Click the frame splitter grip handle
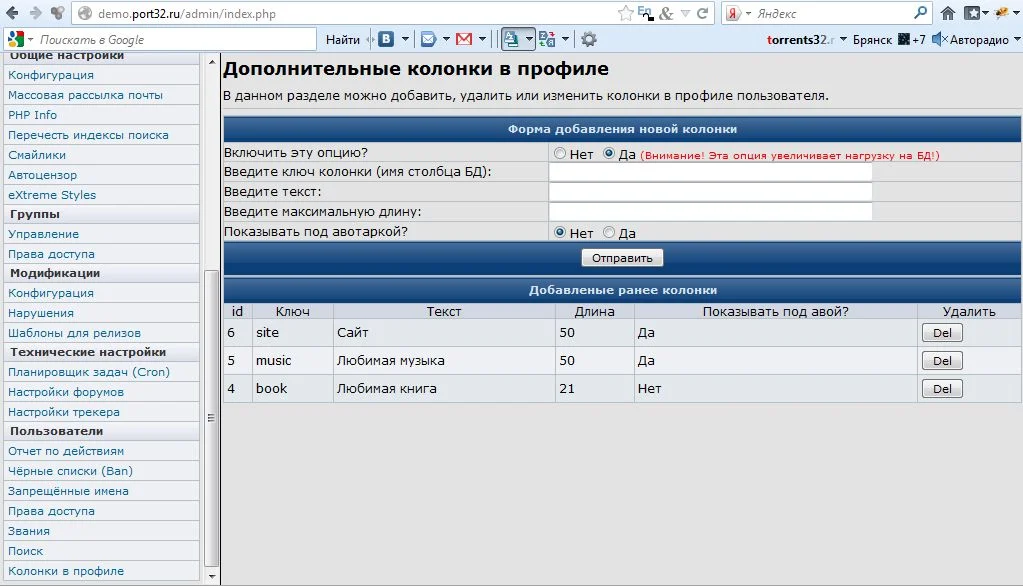1023x586 pixels. click(211, 418)
